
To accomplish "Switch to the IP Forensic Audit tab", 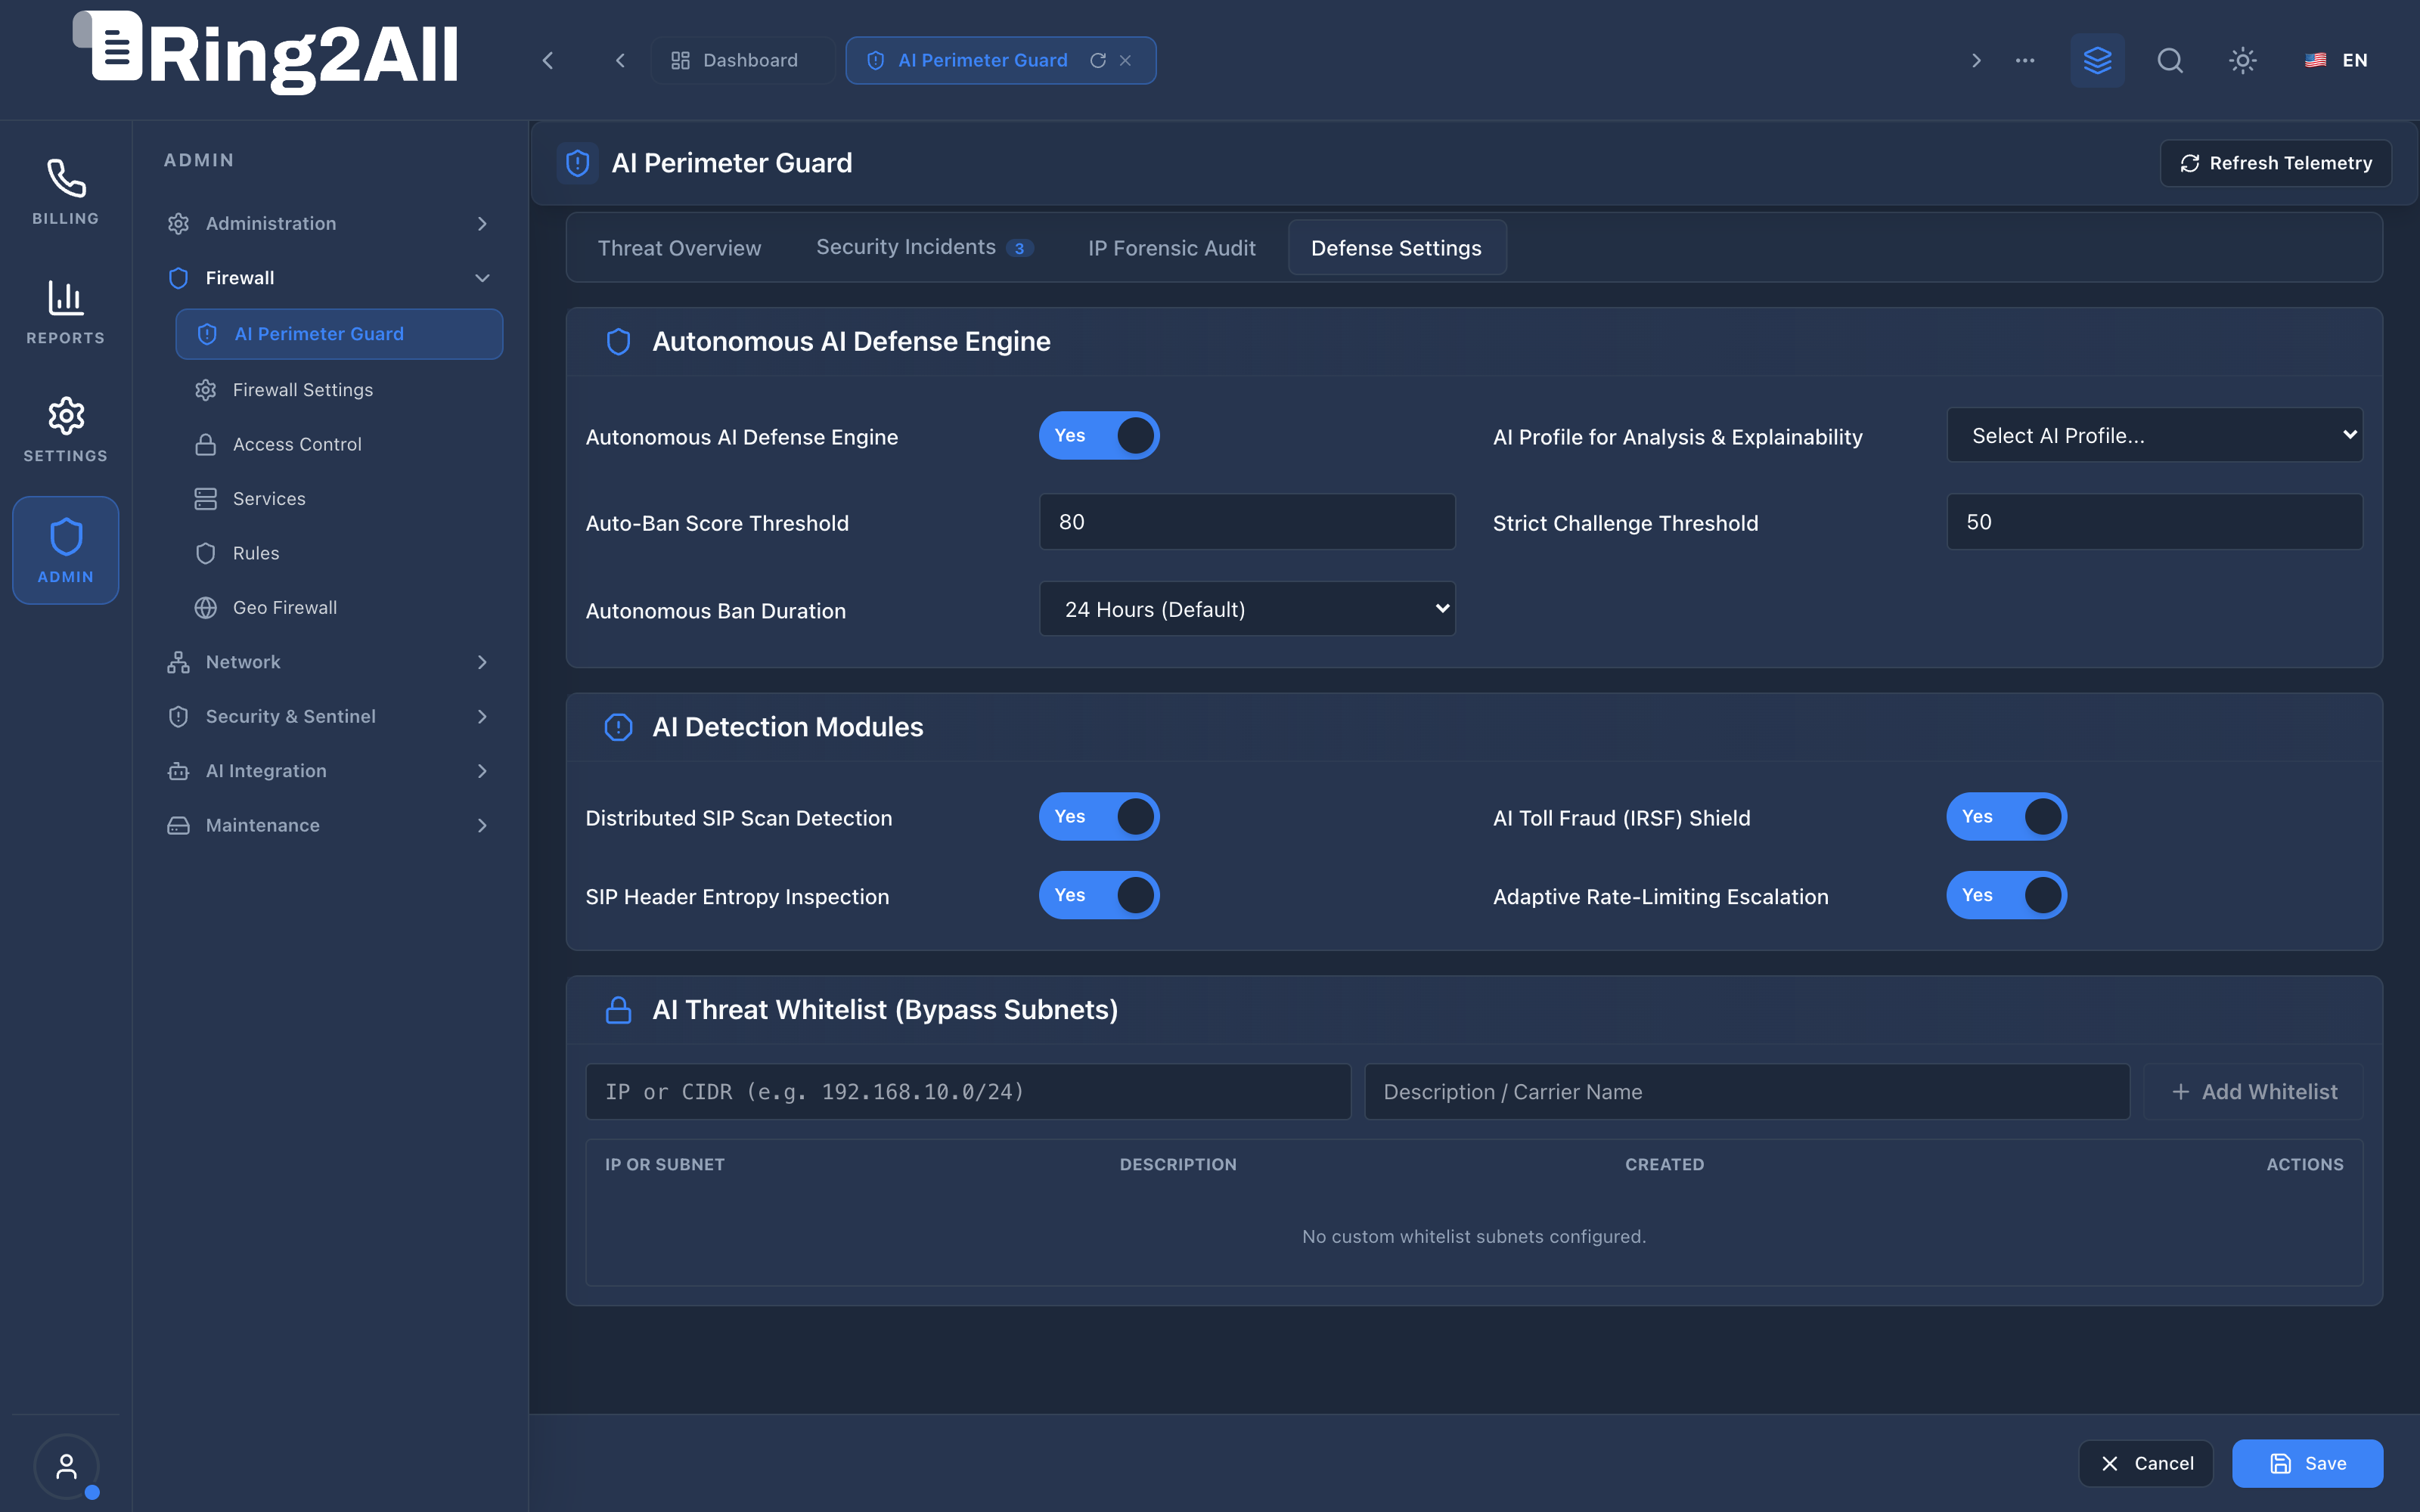I will [x=1171, y=248].
